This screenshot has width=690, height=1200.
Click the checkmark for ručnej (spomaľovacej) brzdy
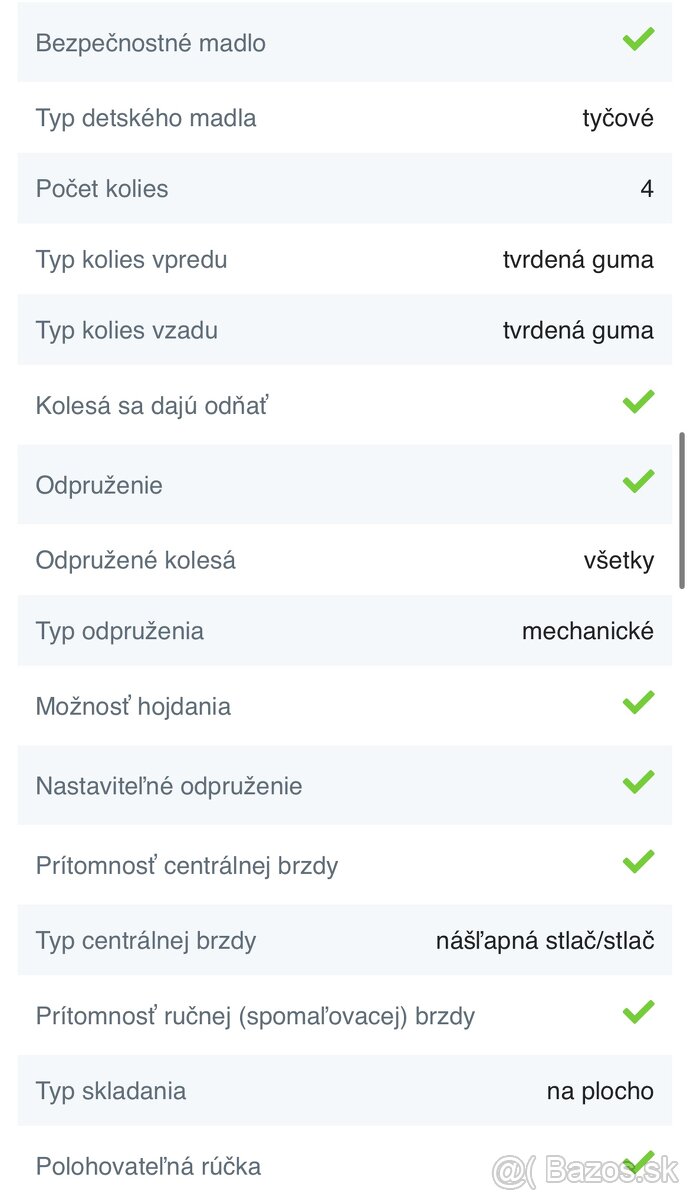(x=638, y=1013)
